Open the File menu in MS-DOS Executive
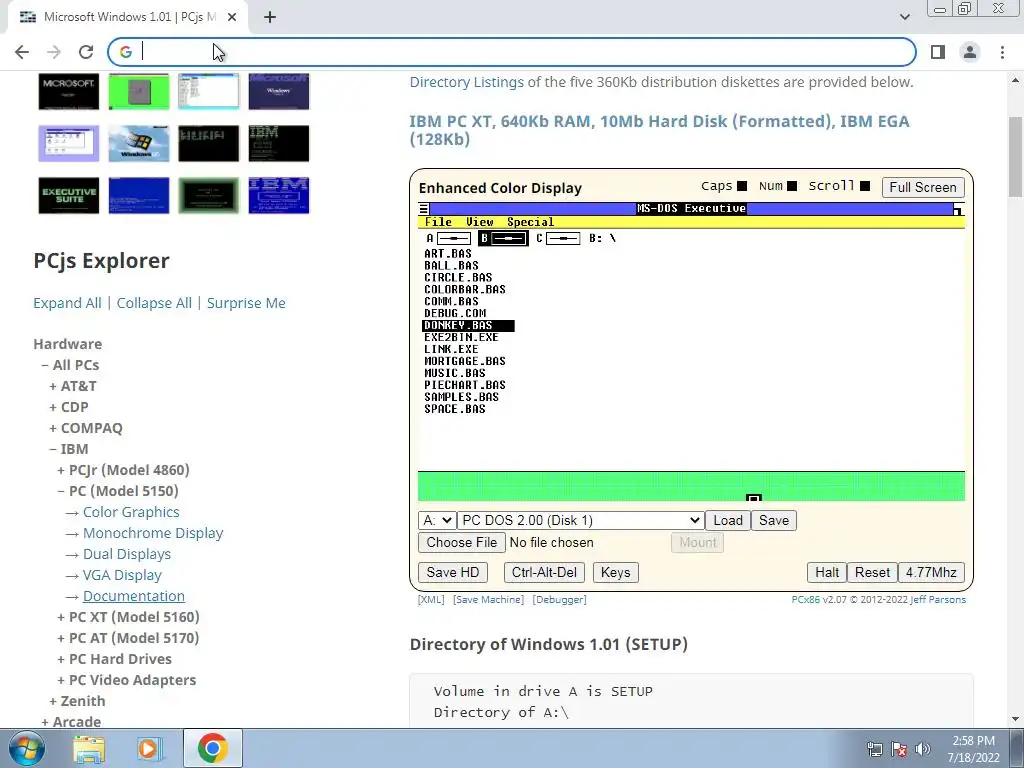This screenshot has width=1024, height=768. [438, 222]
